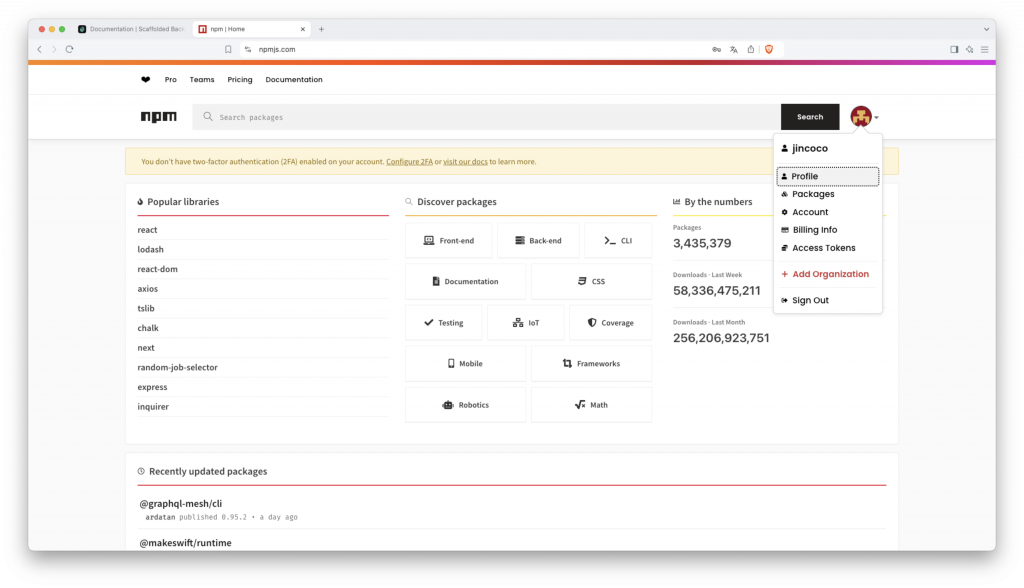
Task: Open the lodash library
Action: pos(150,250)
